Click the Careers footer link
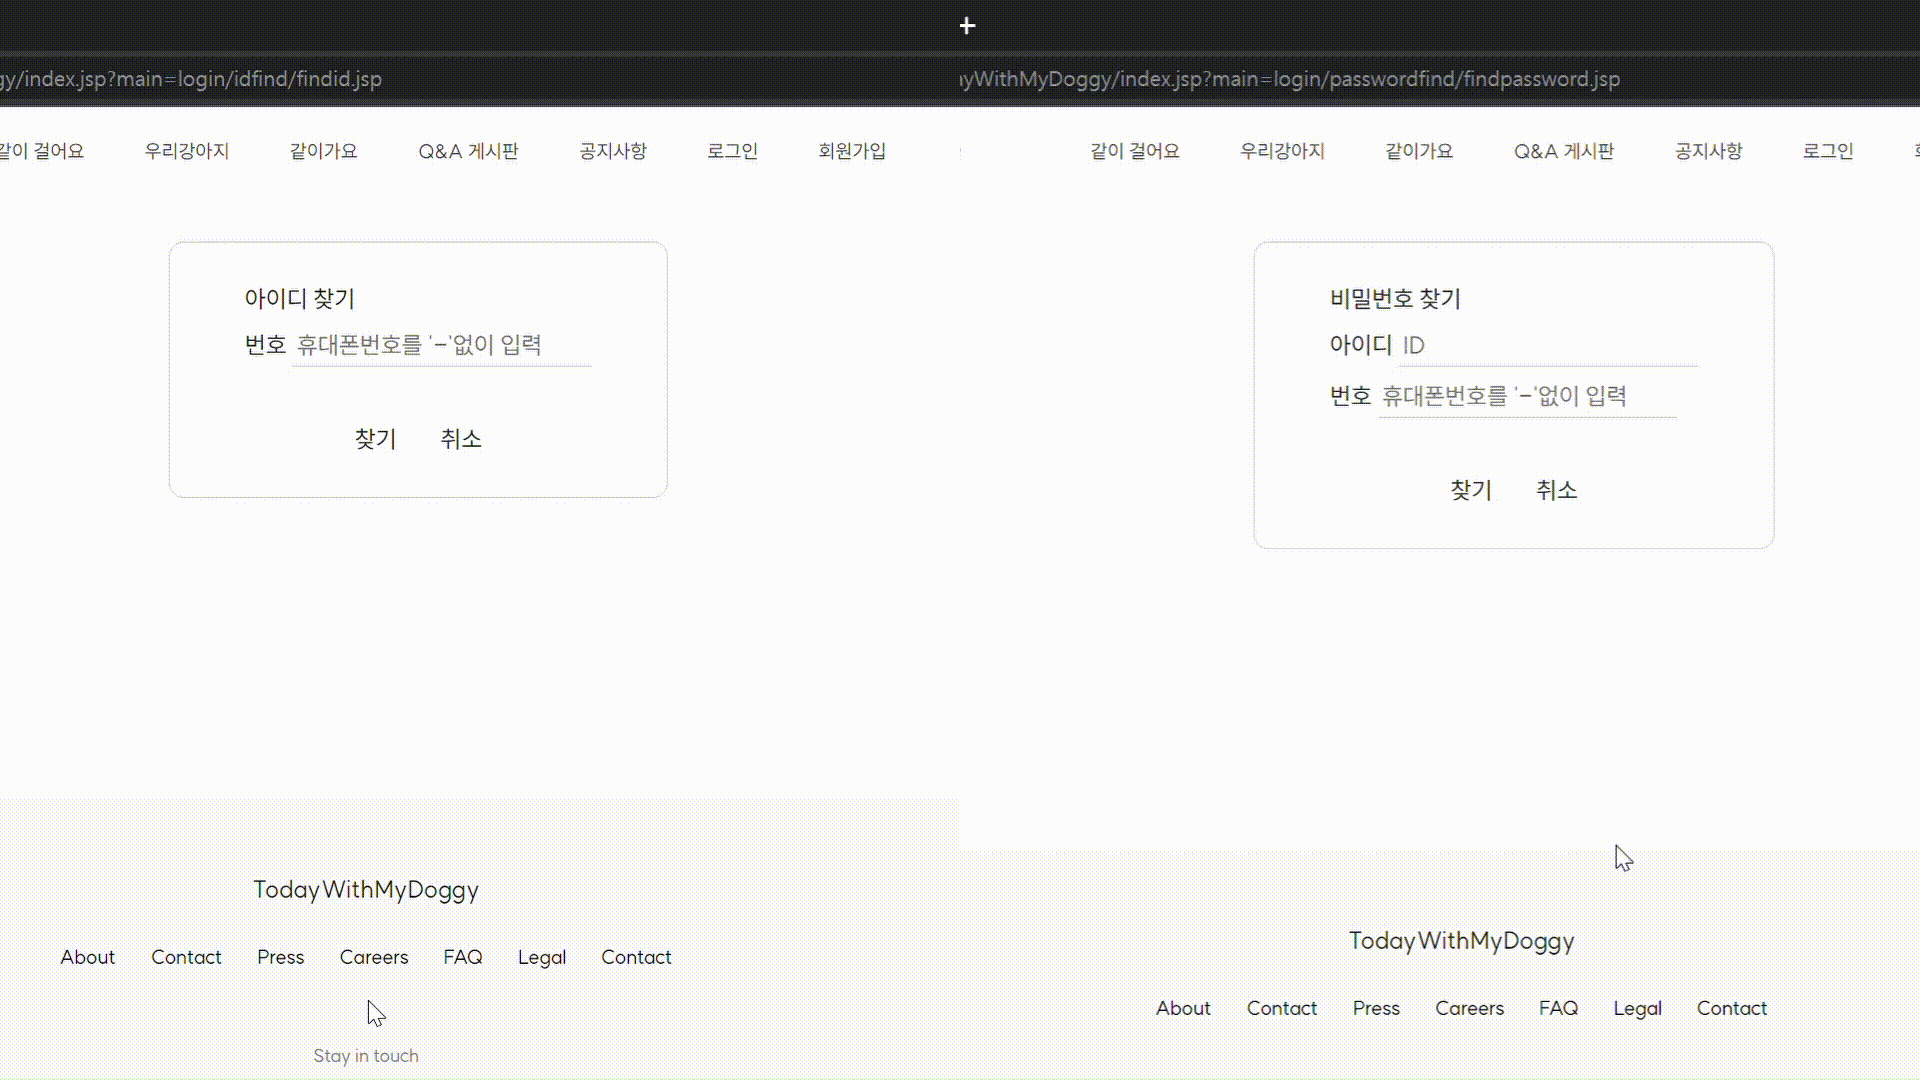The height and width of the screenshot is (1080, 1920). point(374,957)
